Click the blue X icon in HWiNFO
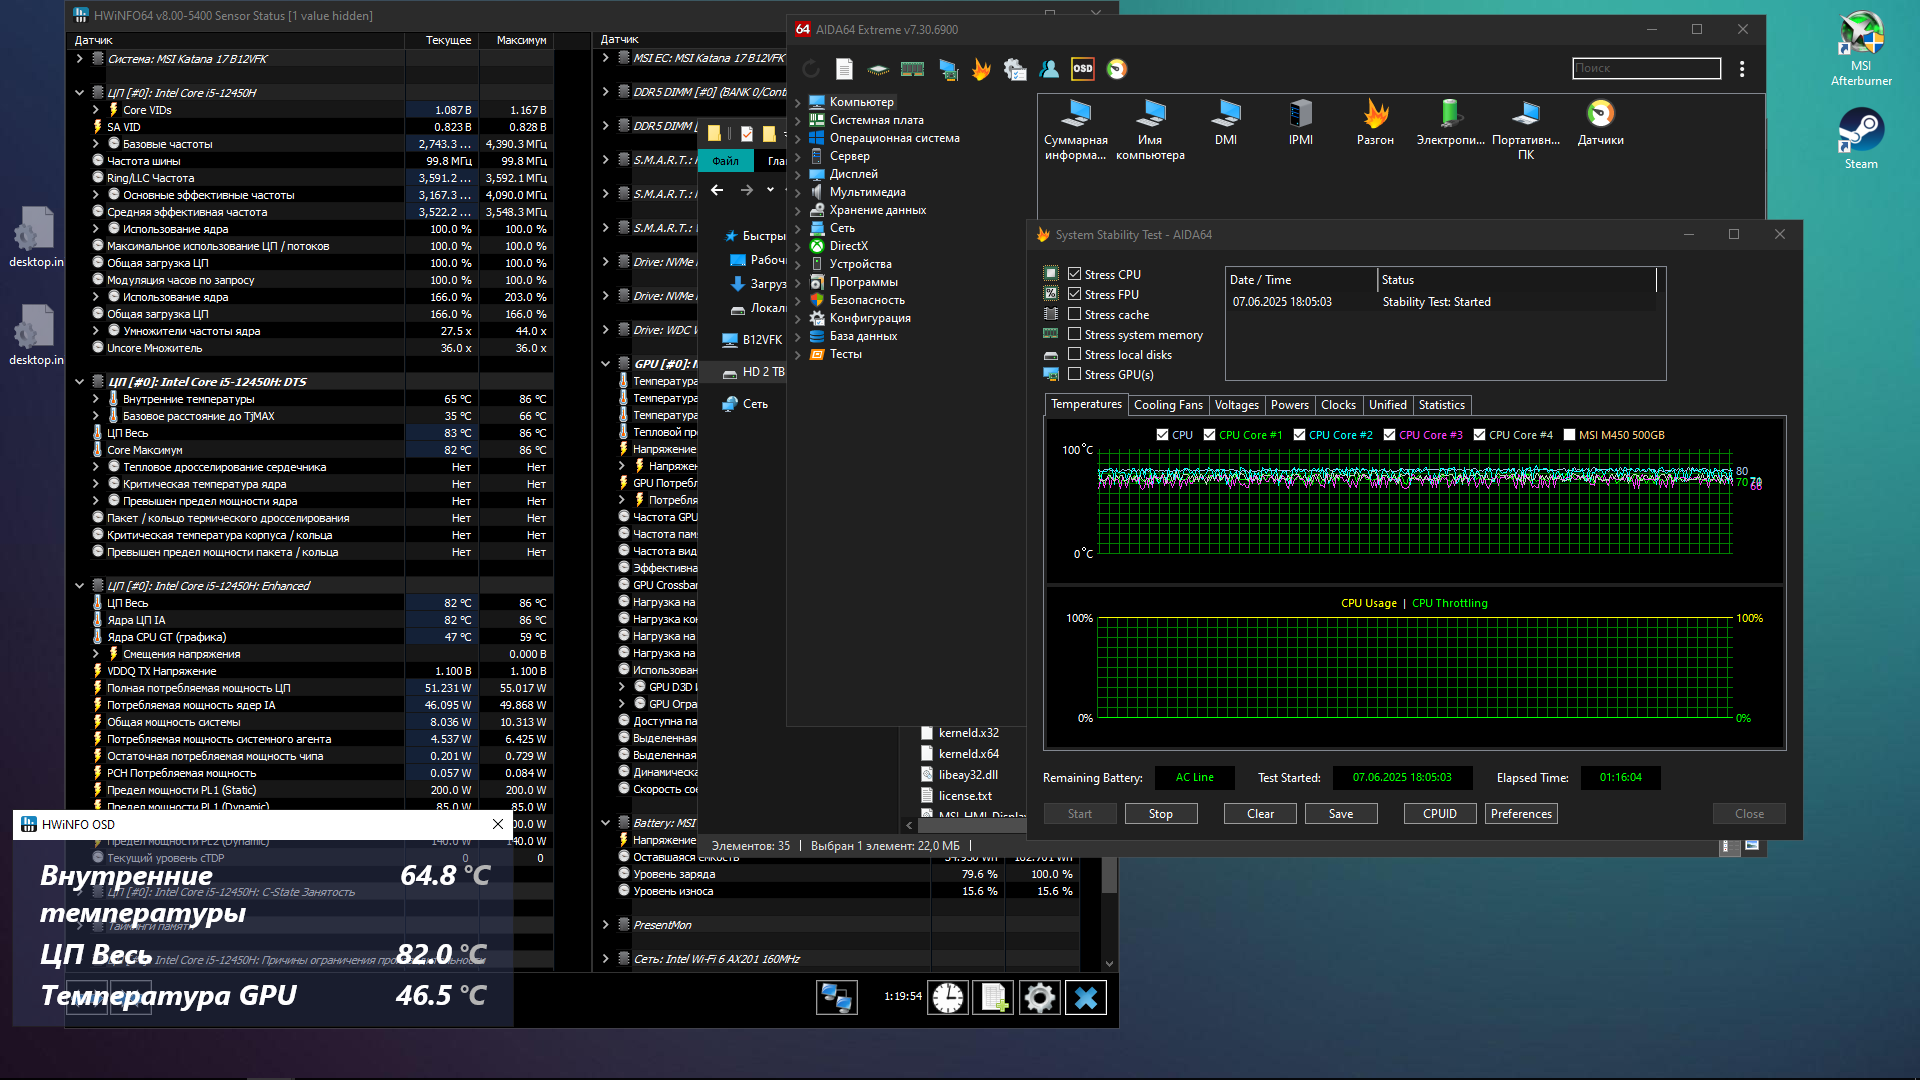This screenshot has height=1080, width=1920. point(1086,997)
